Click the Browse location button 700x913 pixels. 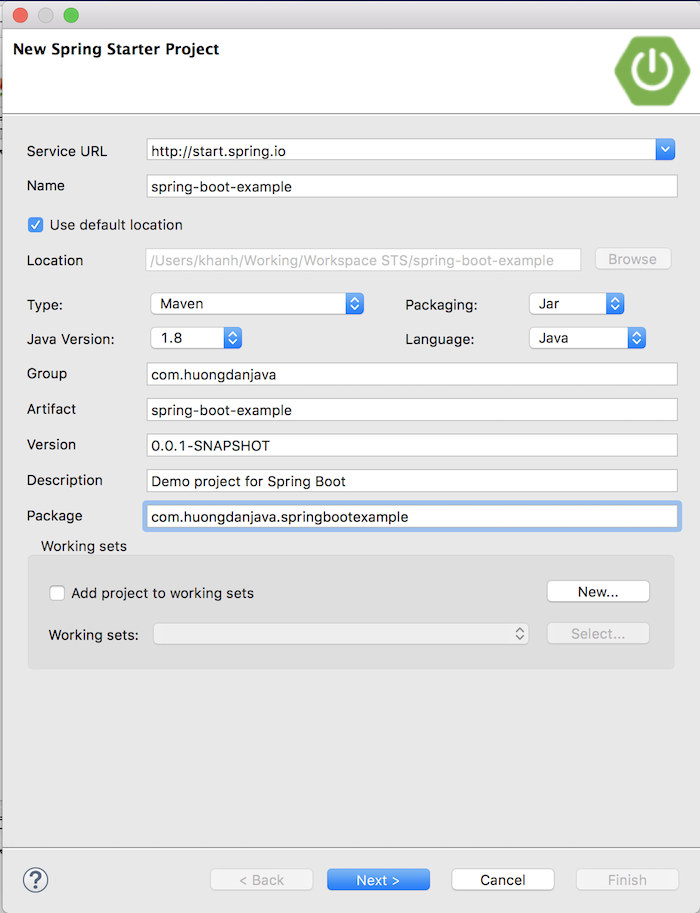pos(632,259)
